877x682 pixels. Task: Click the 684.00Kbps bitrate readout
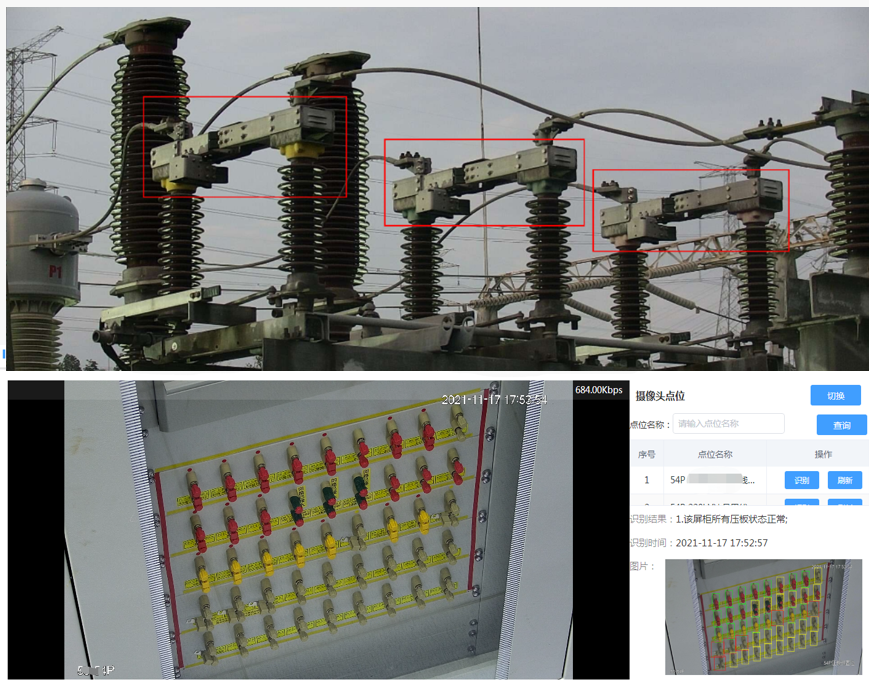click(598, 390)
